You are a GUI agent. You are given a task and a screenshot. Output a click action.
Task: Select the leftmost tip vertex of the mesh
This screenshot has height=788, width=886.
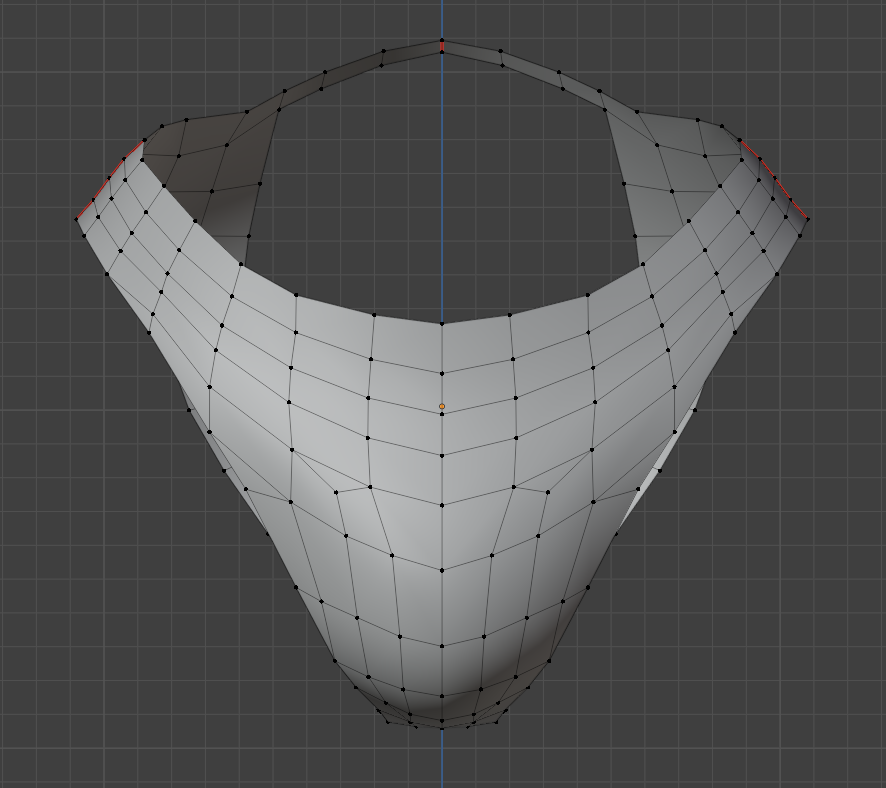pos(76,219)
